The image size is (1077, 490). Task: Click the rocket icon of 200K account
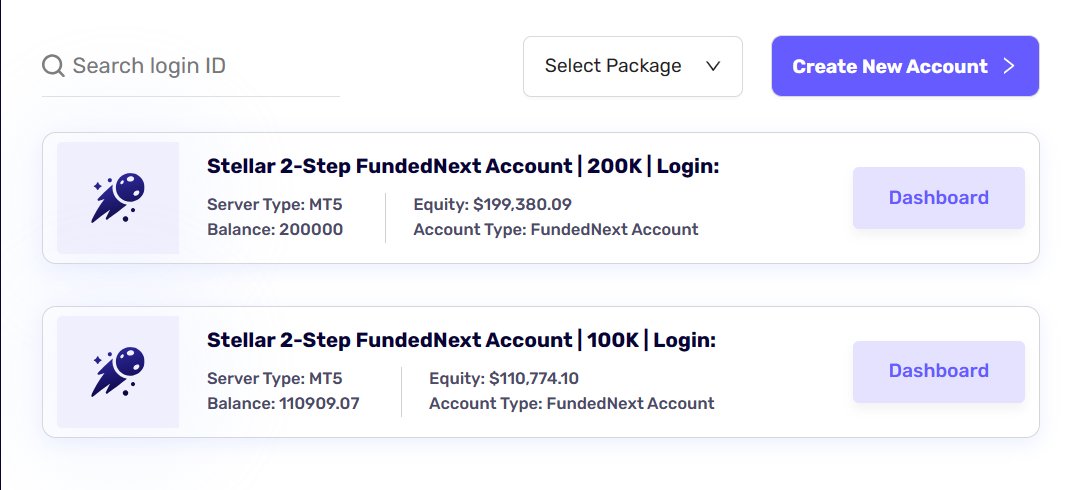(x=119, y=197)
